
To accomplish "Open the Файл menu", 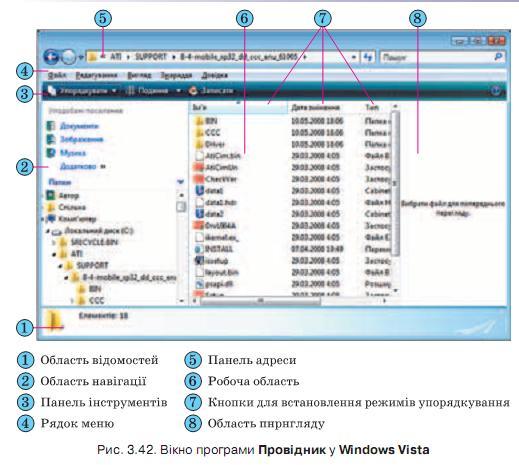I will 57,76.
